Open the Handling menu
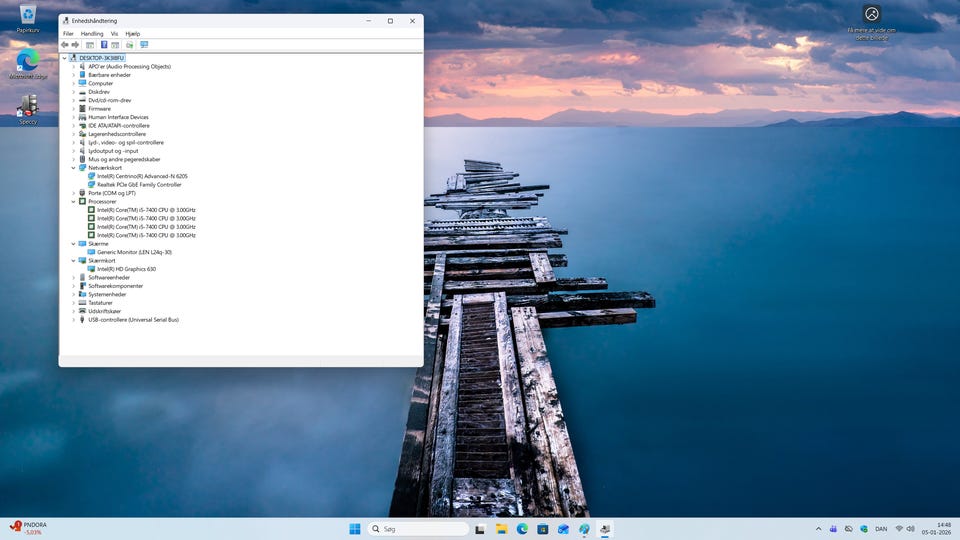960x540 pixels. click(x=92, y=34)
